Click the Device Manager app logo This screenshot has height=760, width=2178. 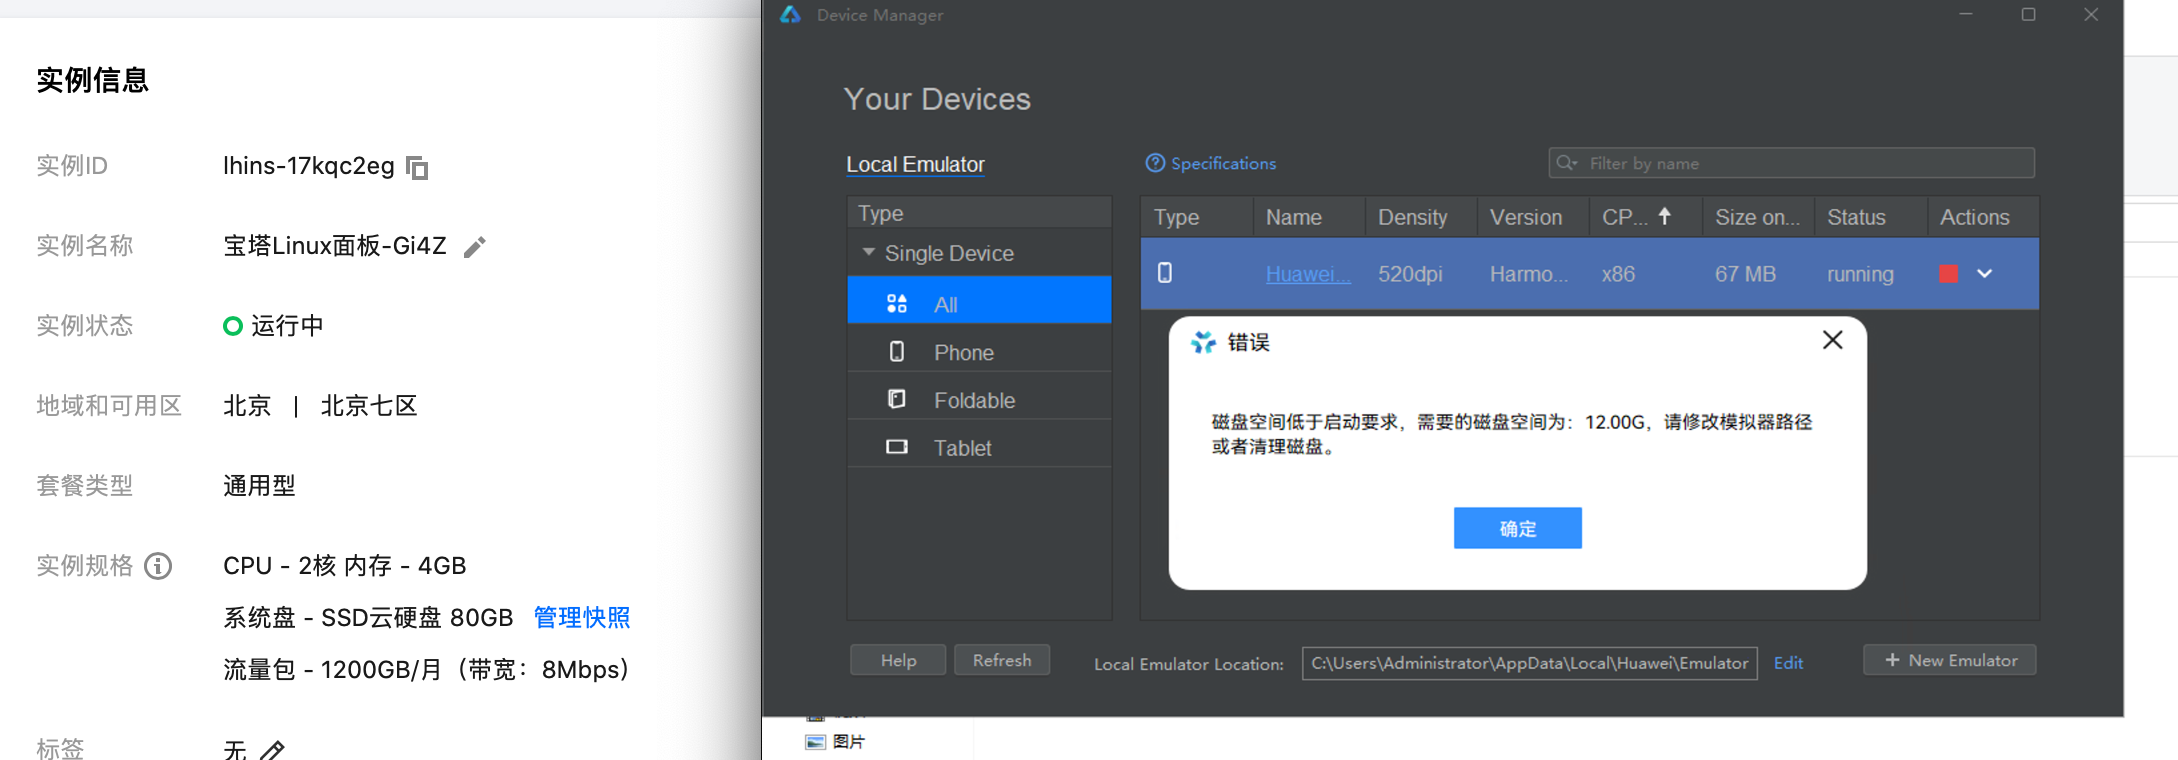(x=791, y=15)
